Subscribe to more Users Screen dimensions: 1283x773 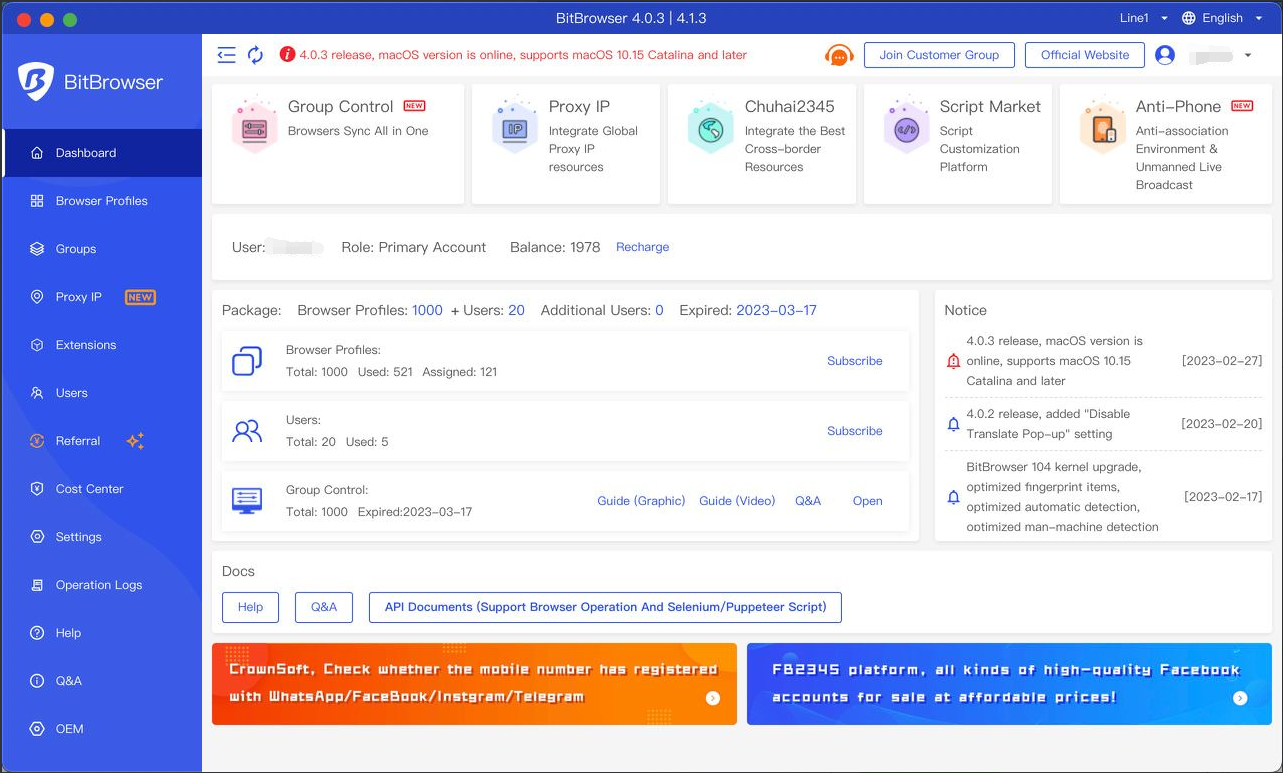click(x=854, y=431)
